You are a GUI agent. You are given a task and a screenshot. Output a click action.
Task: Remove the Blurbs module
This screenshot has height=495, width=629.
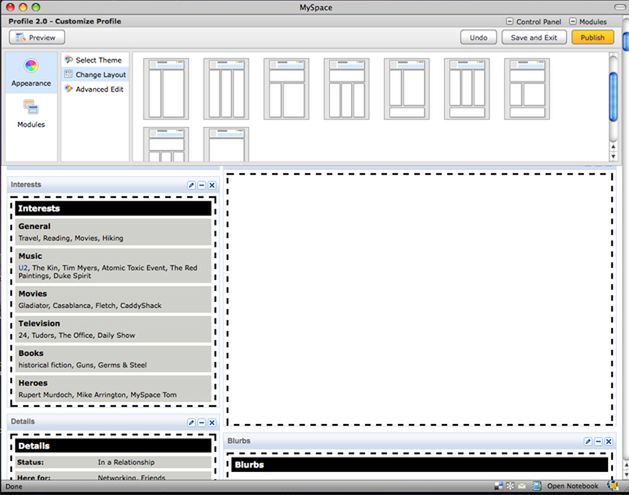click(x=609, y=441)
